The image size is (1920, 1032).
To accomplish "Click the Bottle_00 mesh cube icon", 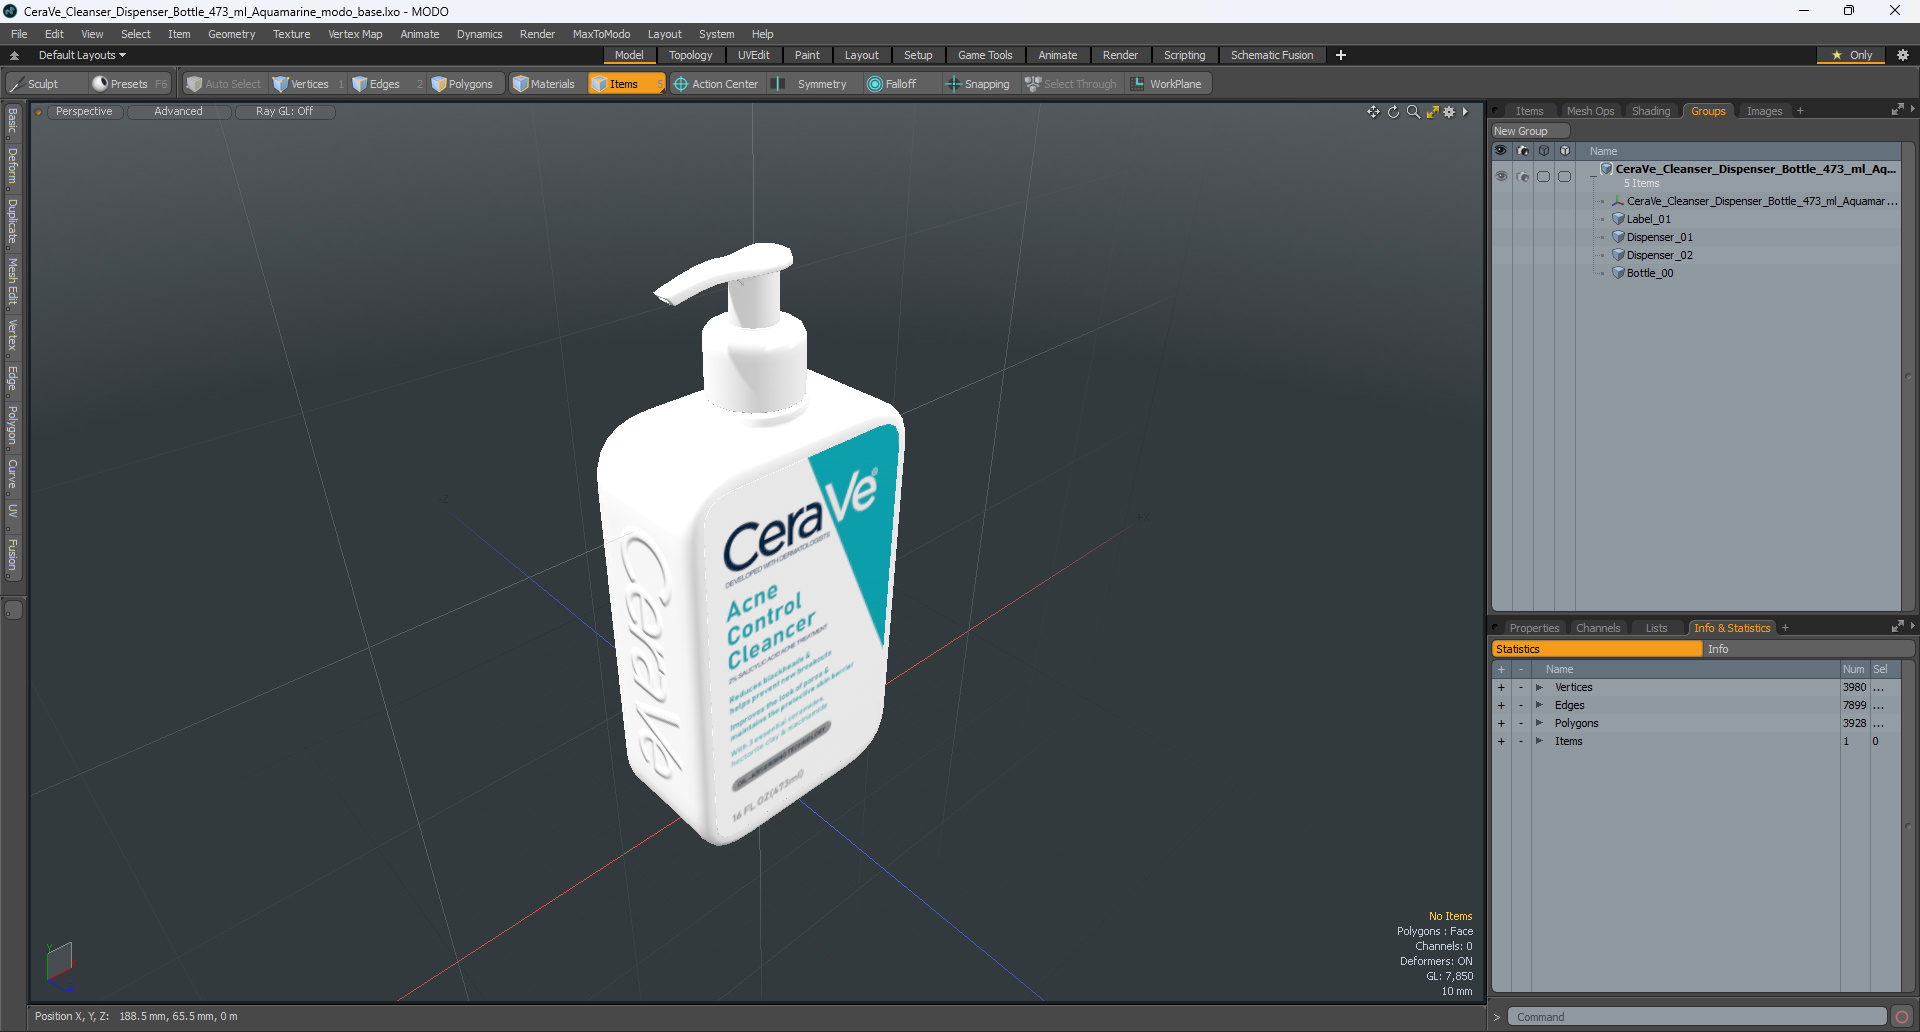I will coord(1618,273).
